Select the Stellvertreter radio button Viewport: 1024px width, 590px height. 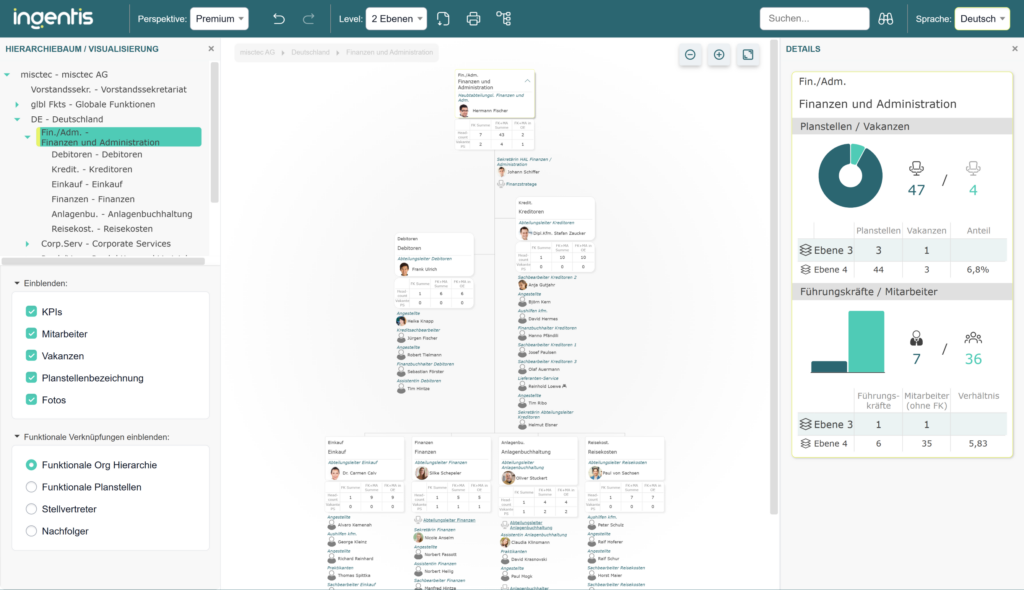coord(31,508)
